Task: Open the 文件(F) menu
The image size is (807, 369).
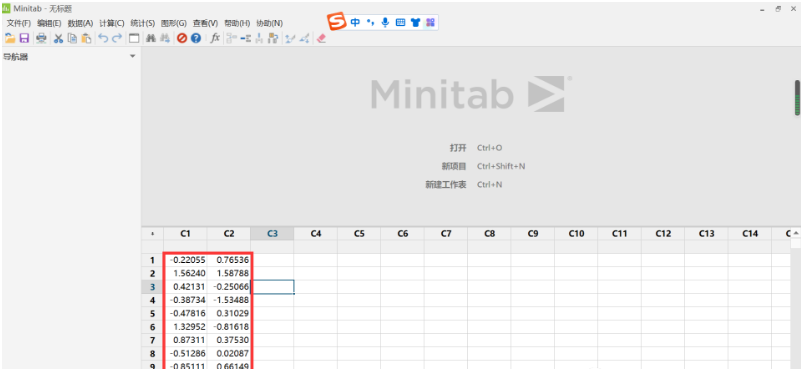Action: tap(19, 23)
